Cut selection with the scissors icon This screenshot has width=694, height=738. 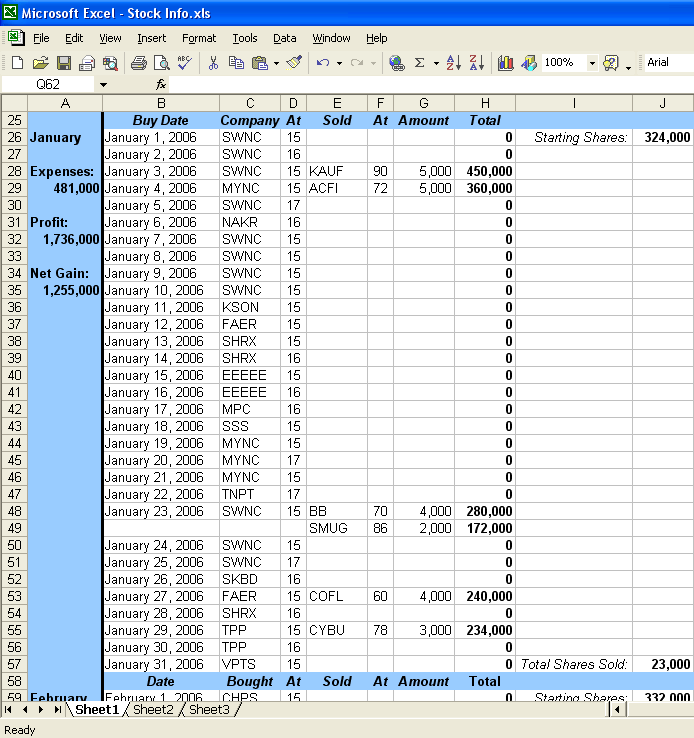[213, 63]
